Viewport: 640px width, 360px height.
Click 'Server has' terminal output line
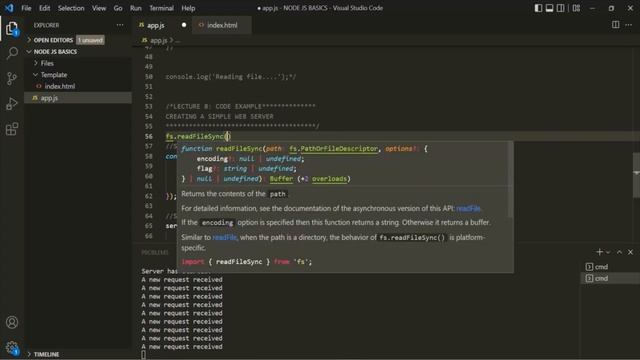tap(160, 271)
